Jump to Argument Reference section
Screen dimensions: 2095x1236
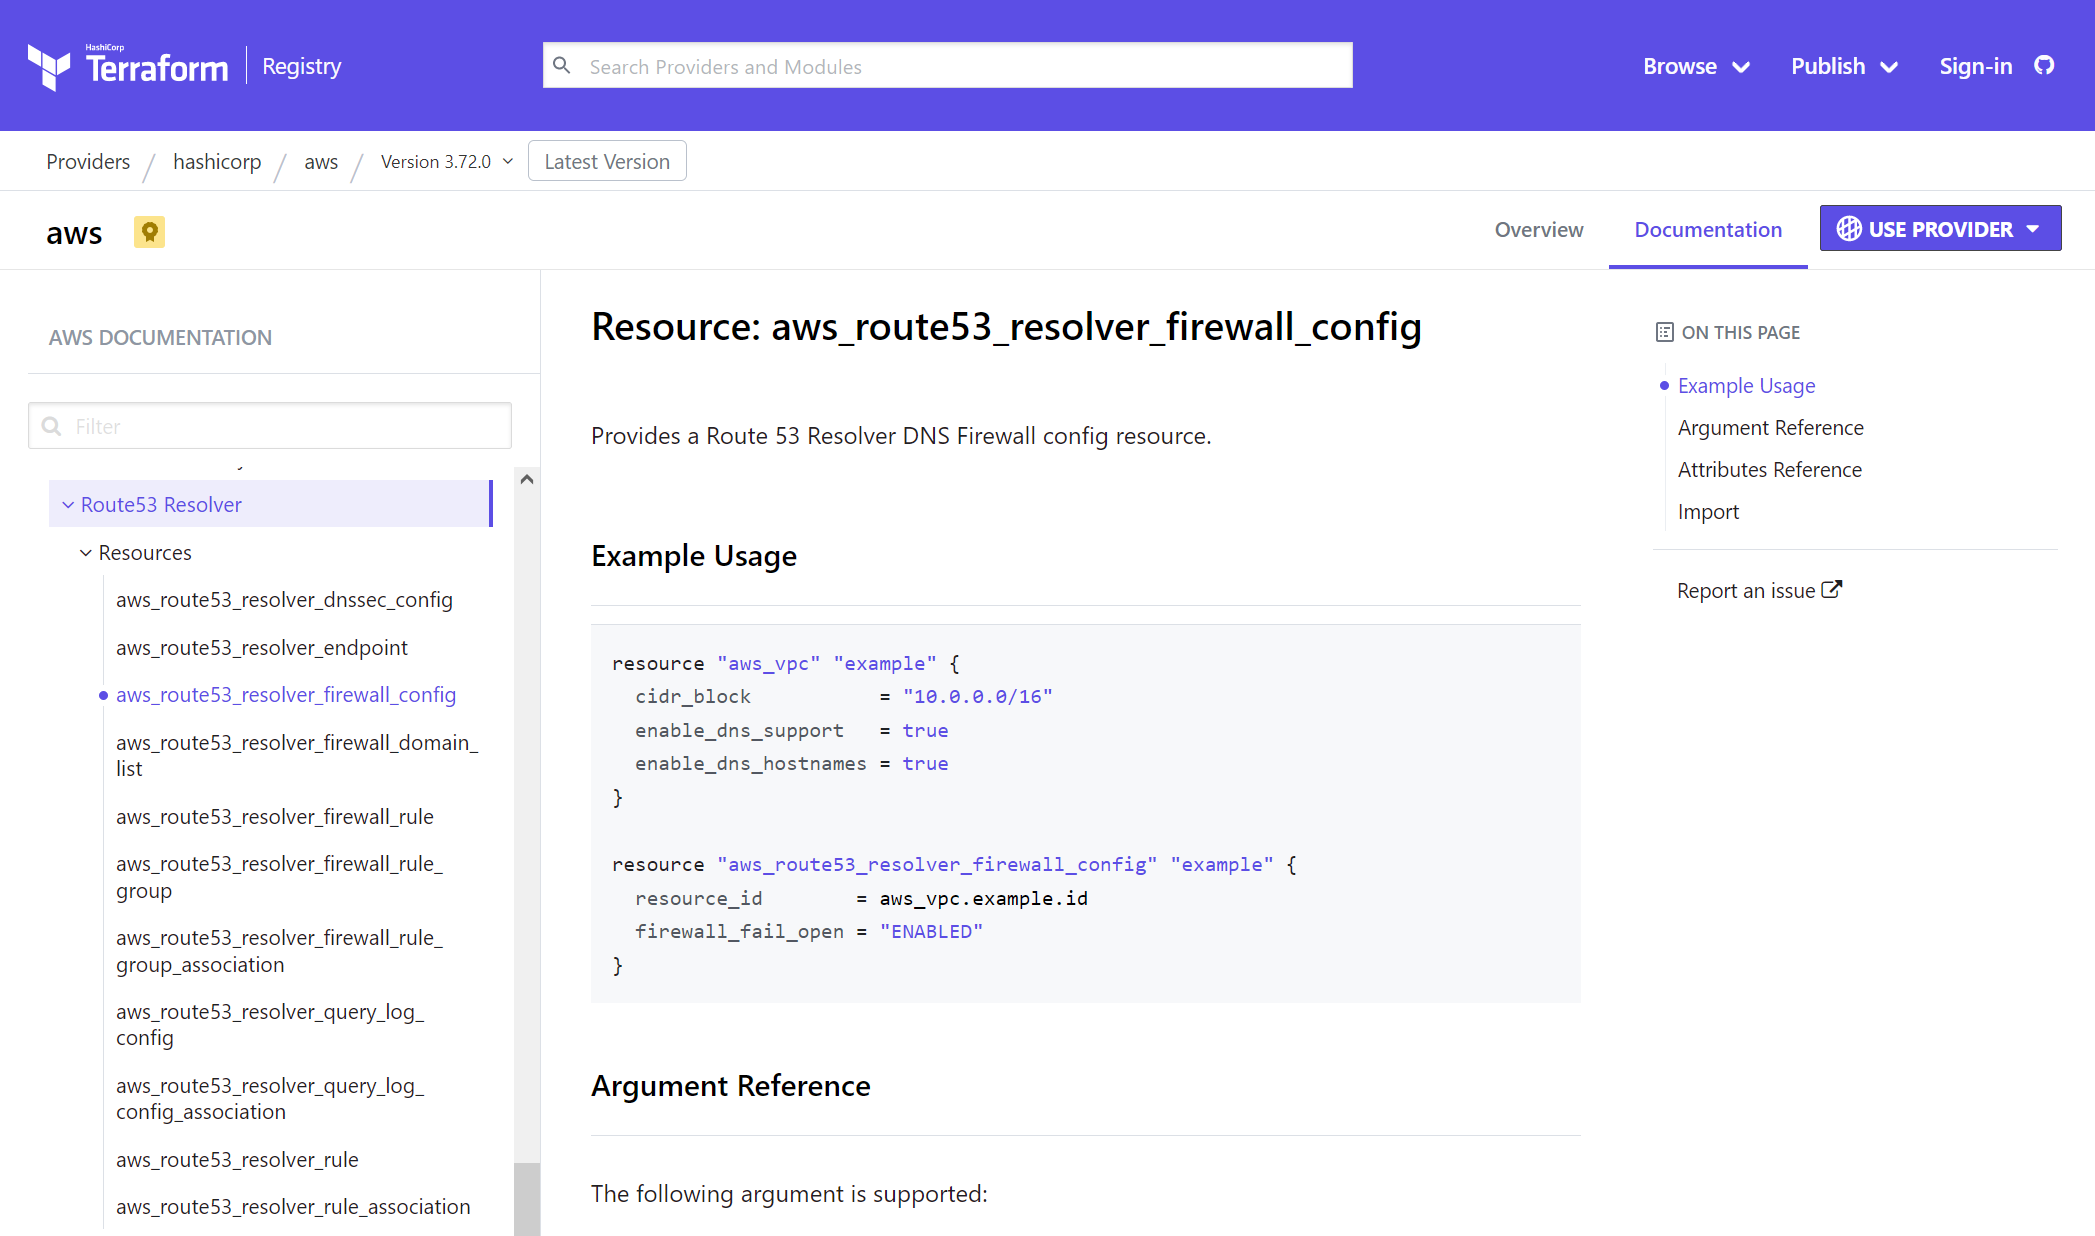pyautogui.click(x=1771, y=428)
